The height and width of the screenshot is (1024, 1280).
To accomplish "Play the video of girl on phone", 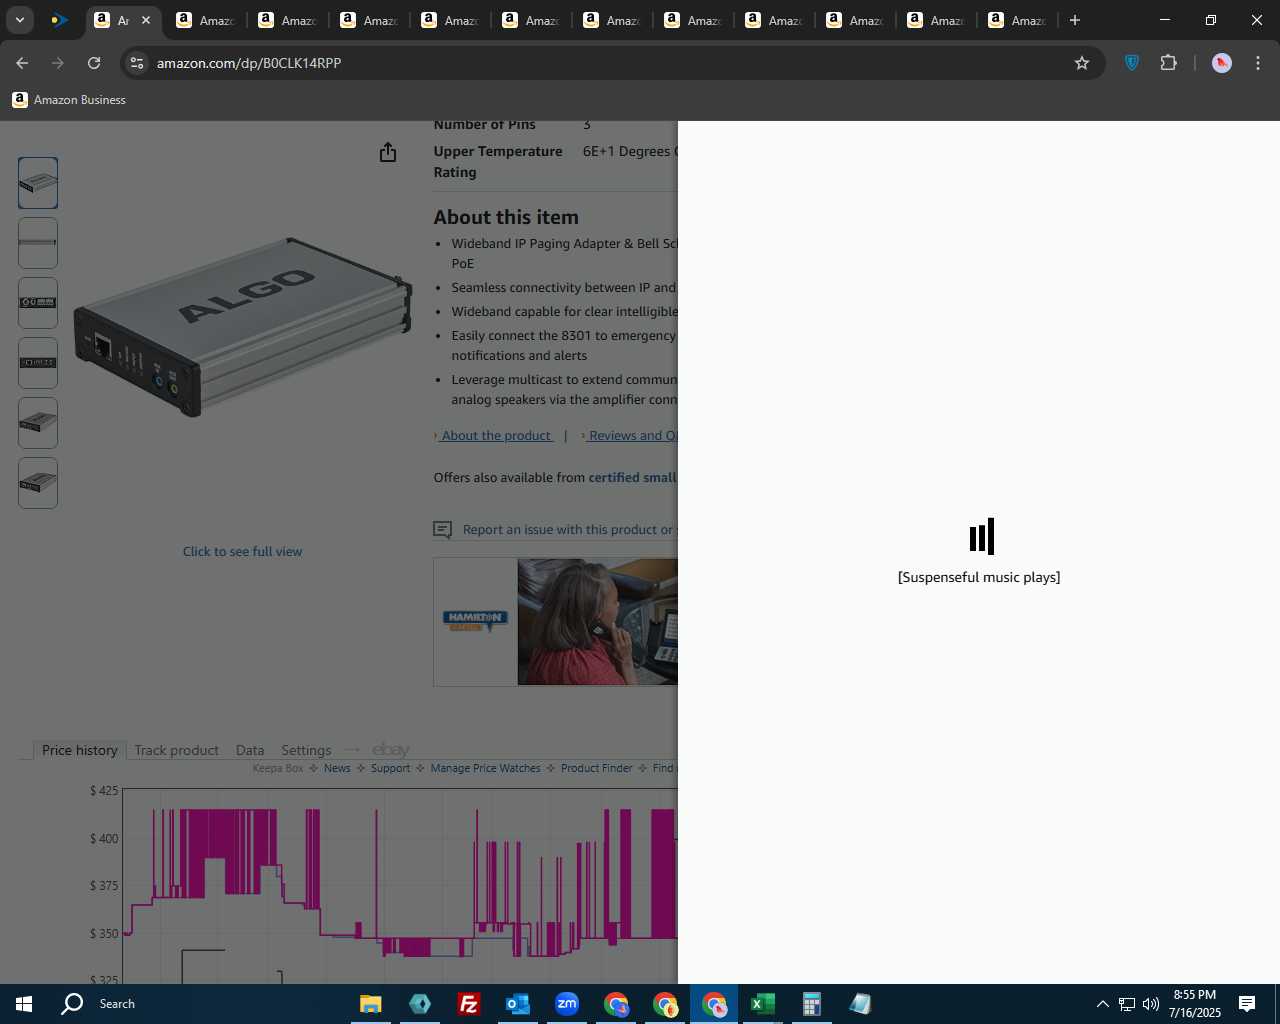I will [x=597, y=621].
